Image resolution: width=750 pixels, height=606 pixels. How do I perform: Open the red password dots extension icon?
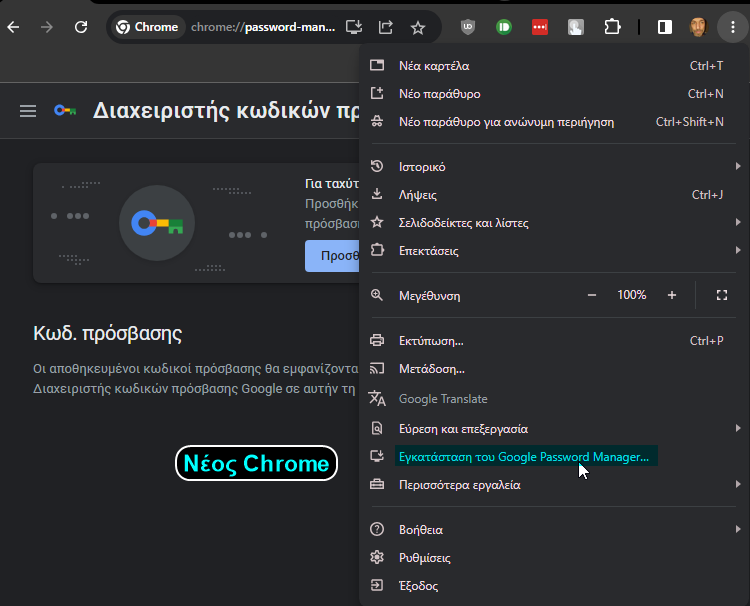[540, 27]
